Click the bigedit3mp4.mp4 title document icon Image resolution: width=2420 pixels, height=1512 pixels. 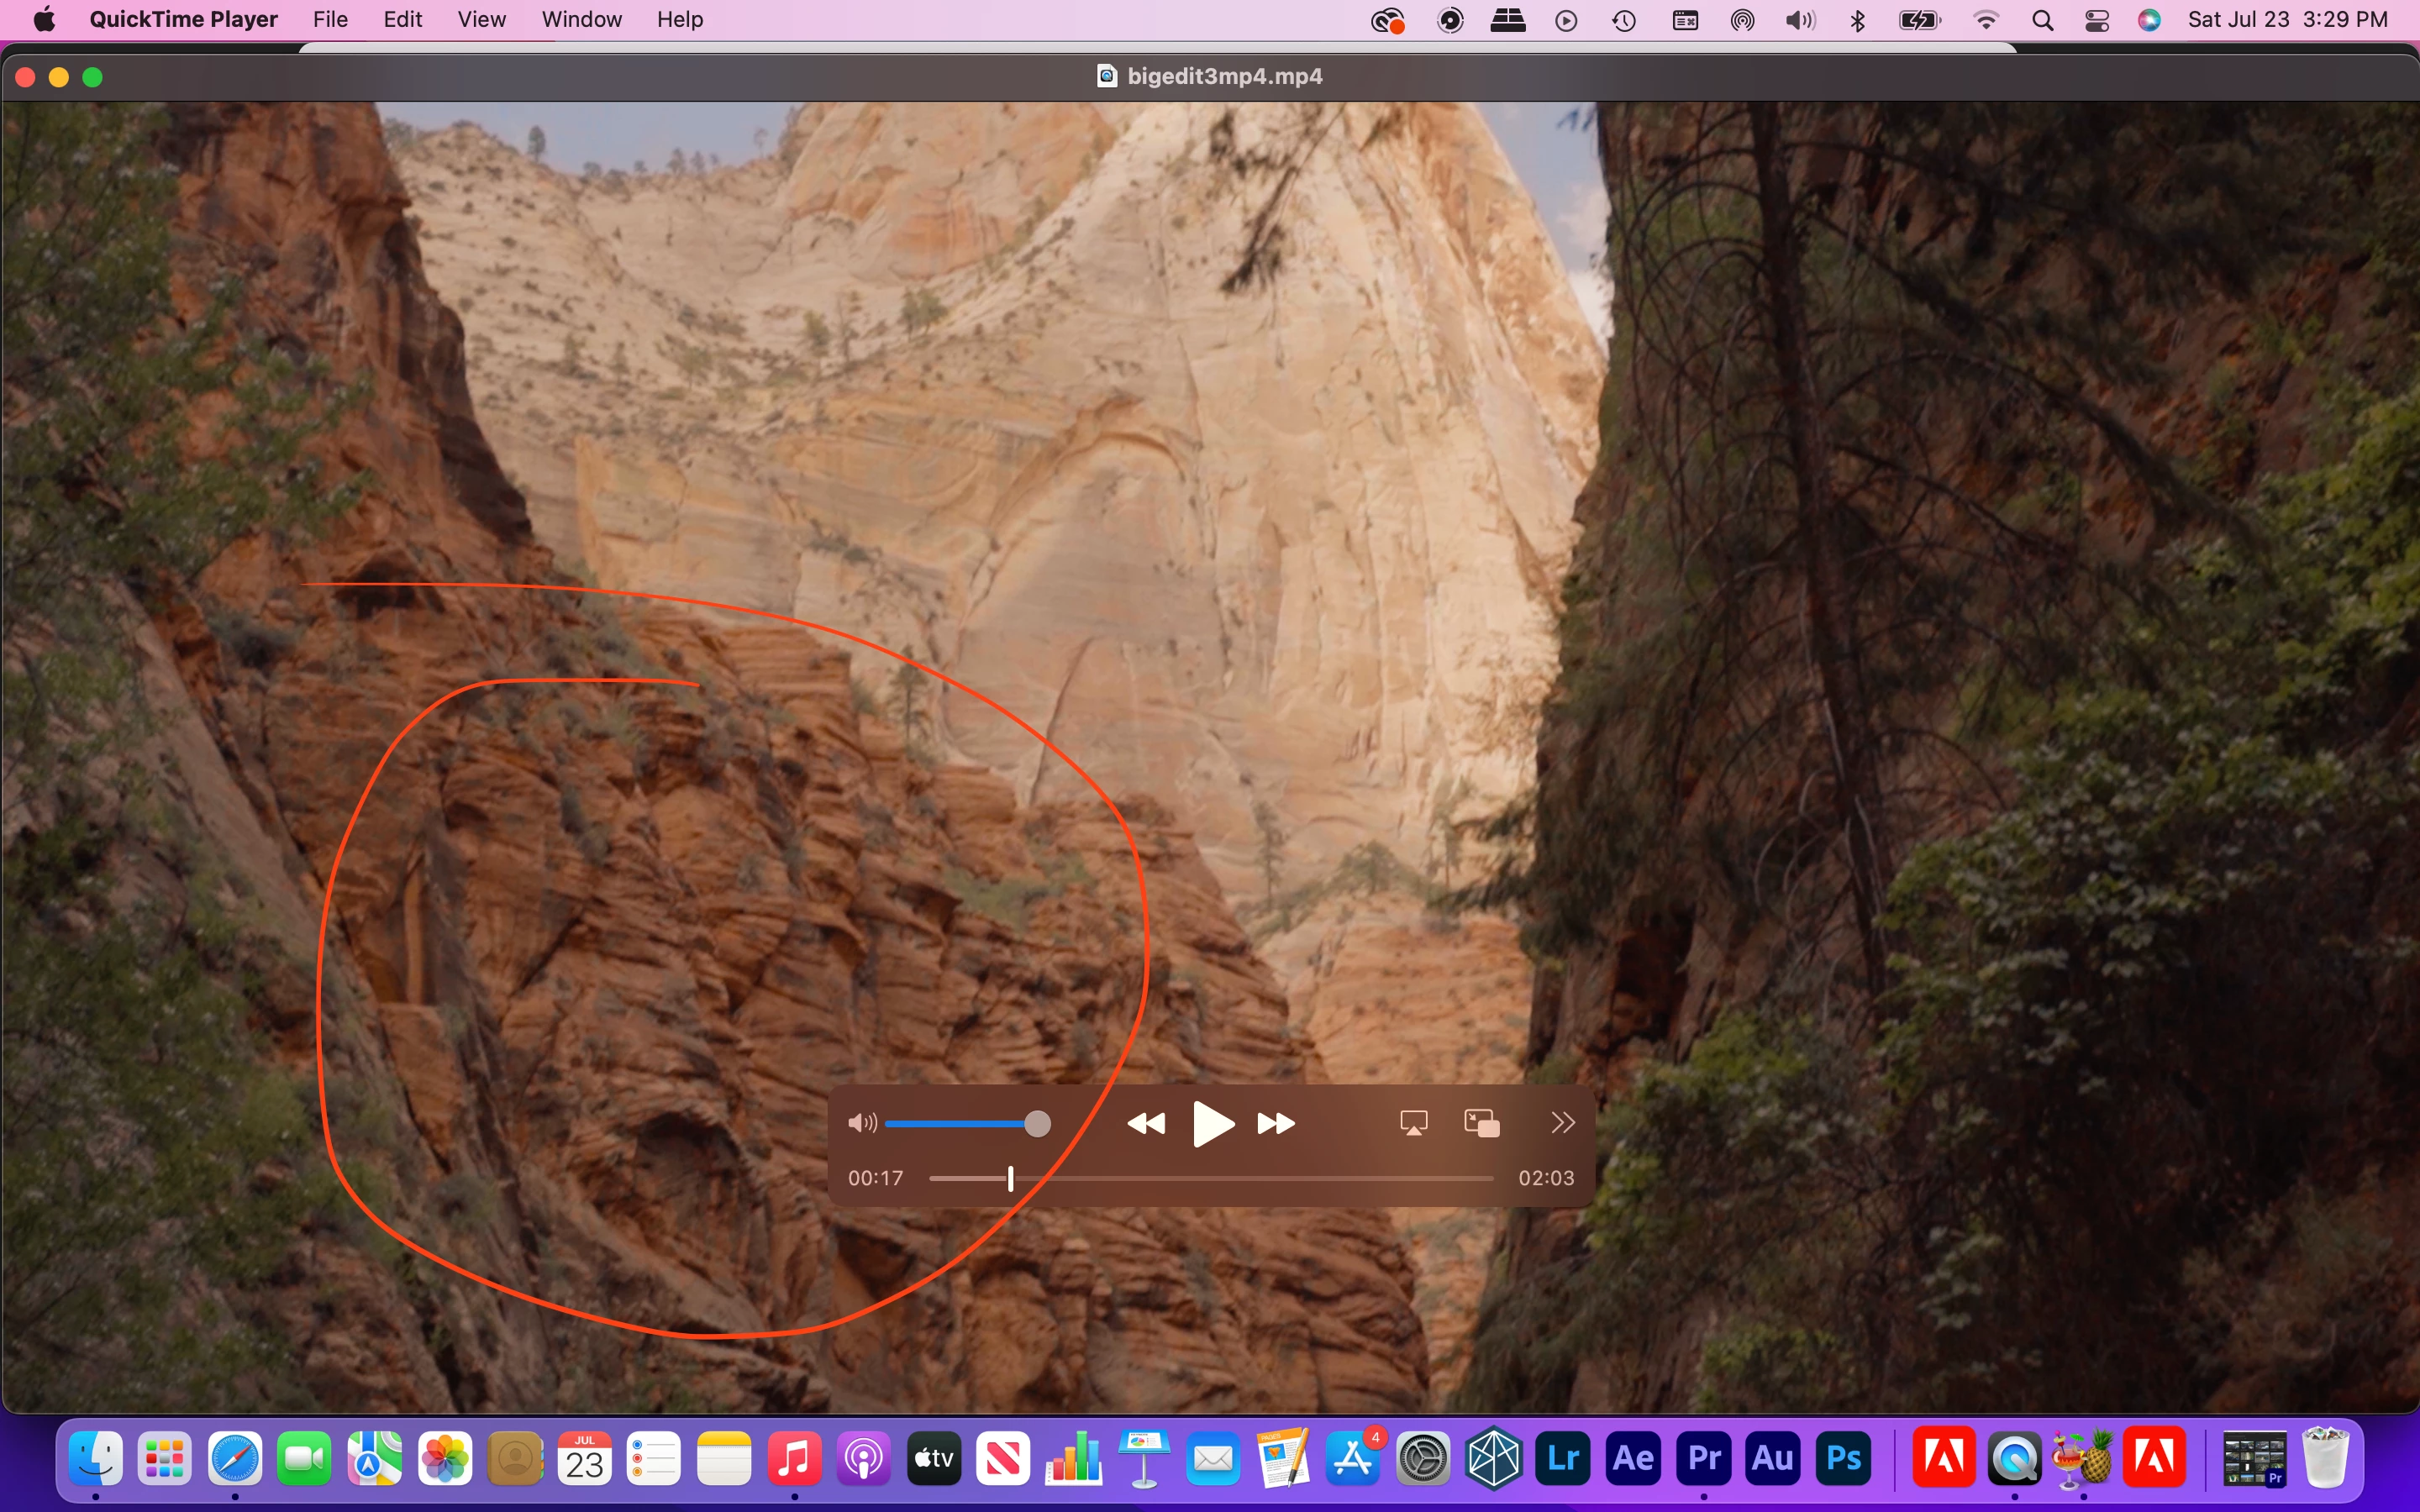[x=1106, y=76]
